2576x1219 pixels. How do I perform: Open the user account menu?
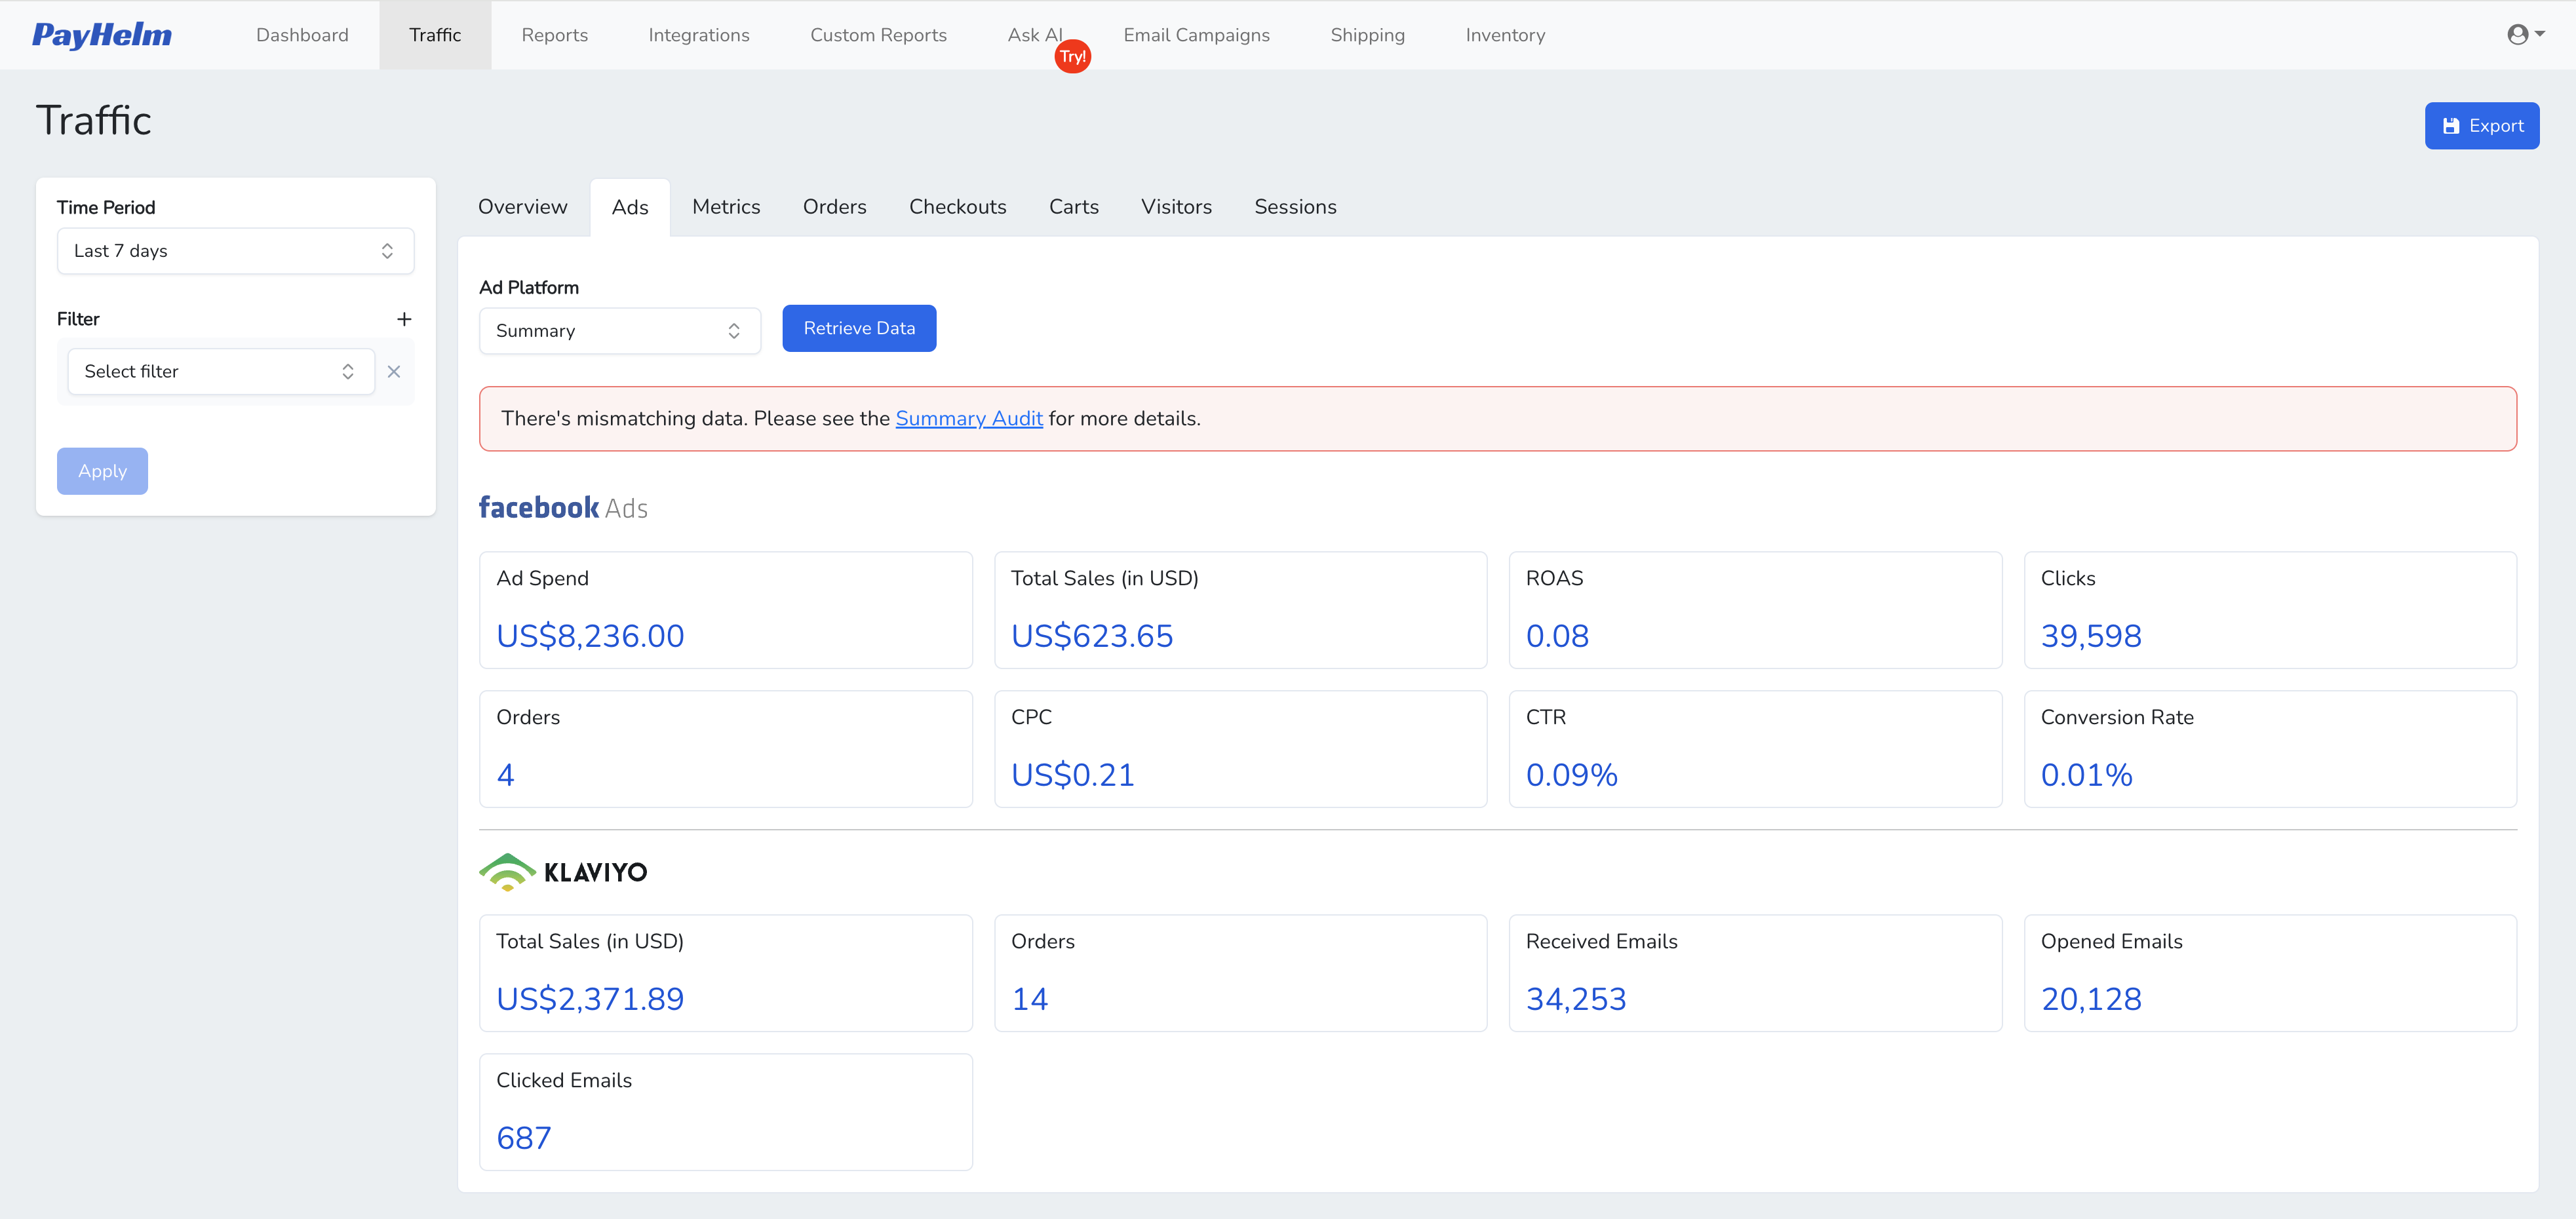tap(2521, 34)
